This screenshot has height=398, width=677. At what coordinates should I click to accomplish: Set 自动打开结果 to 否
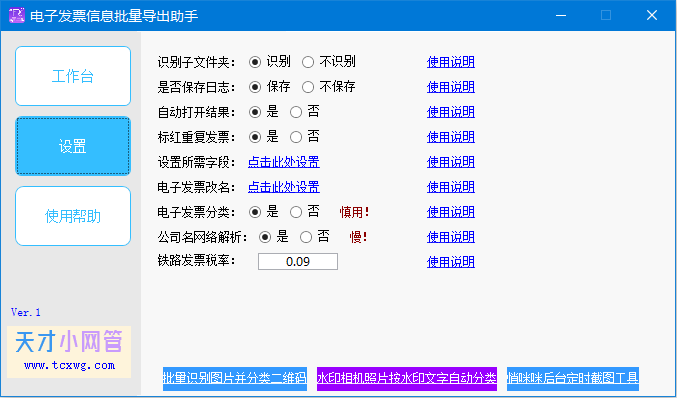coord(296,112)
